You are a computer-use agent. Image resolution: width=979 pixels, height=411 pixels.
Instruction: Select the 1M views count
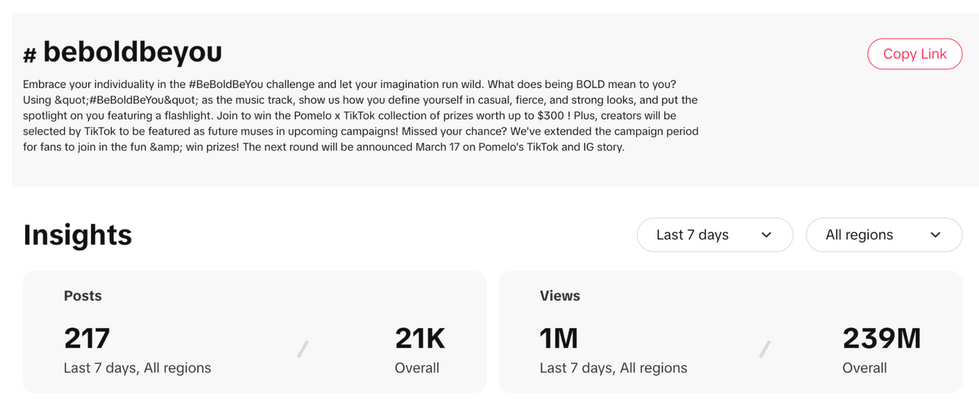pyautogui.click(x=559, y=338)
